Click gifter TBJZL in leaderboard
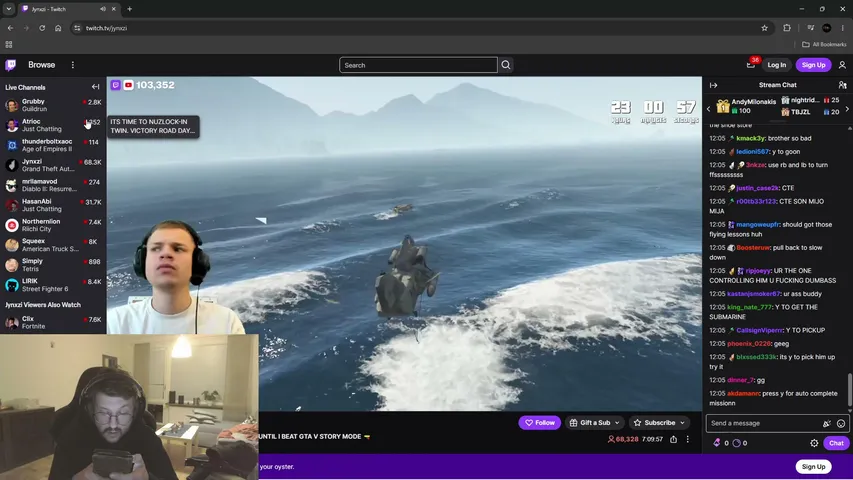Viewport: 853px width, 480px height. coord(800,112)
